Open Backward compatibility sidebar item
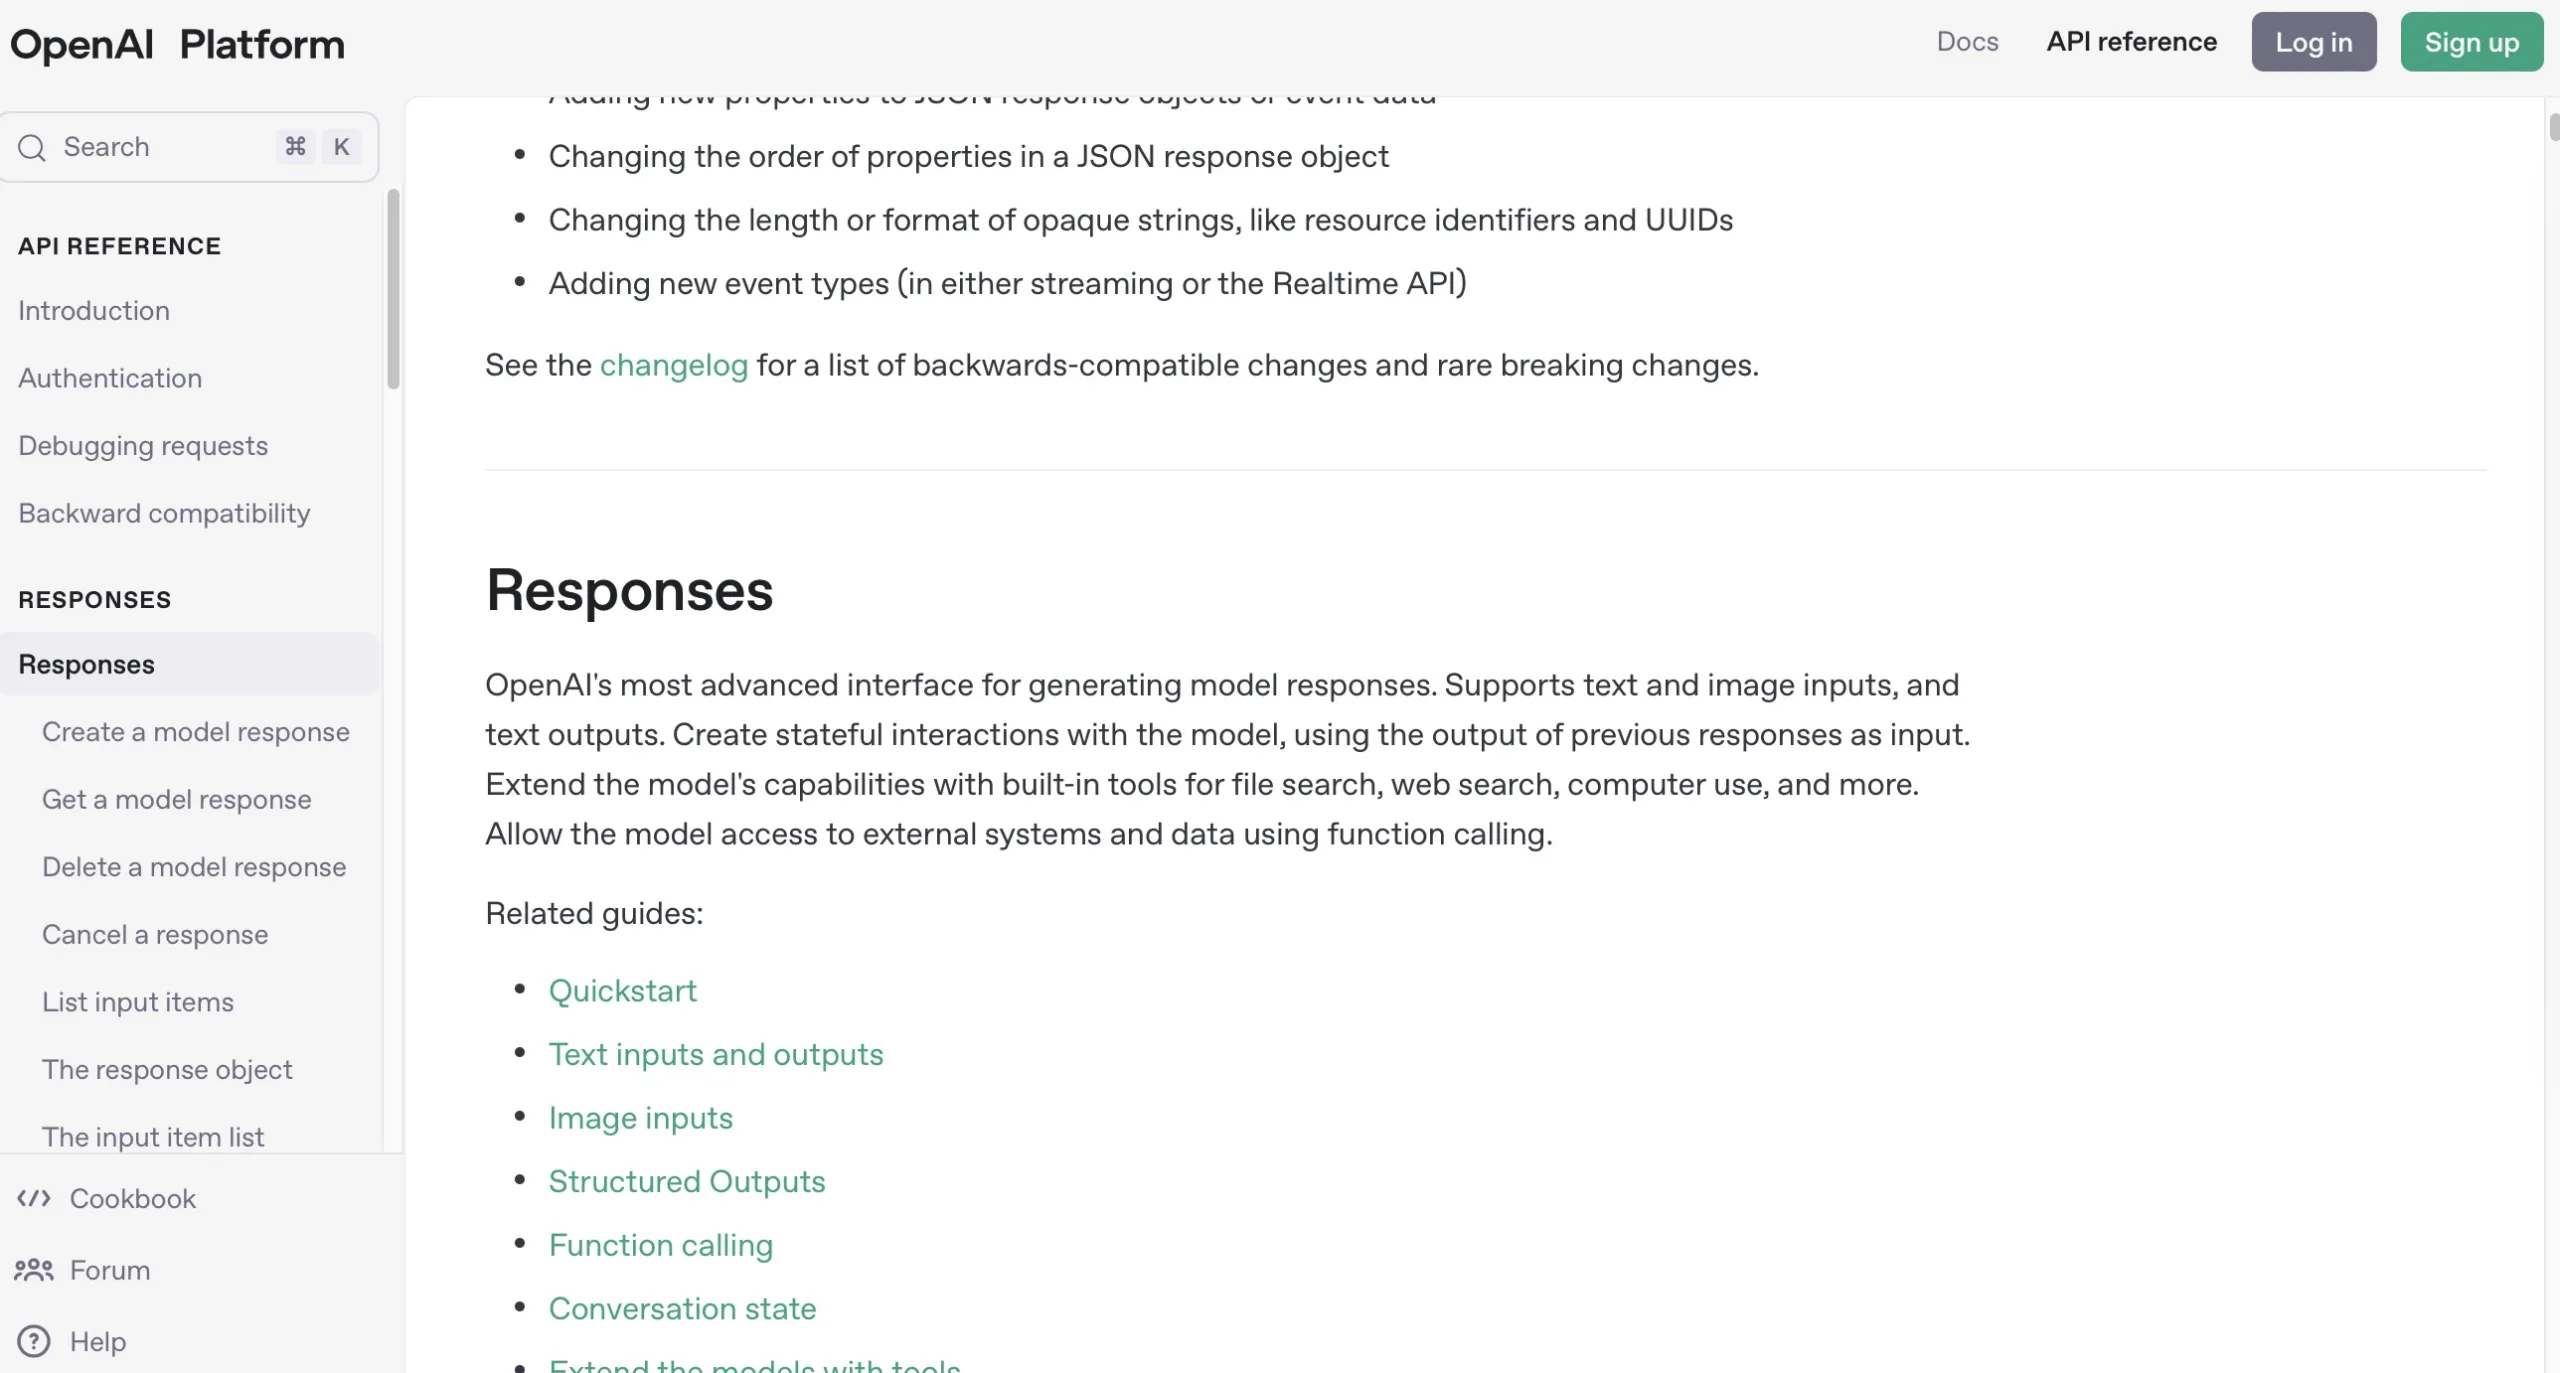Viewport: 2560px width, 1373px height. pos(164,514)
